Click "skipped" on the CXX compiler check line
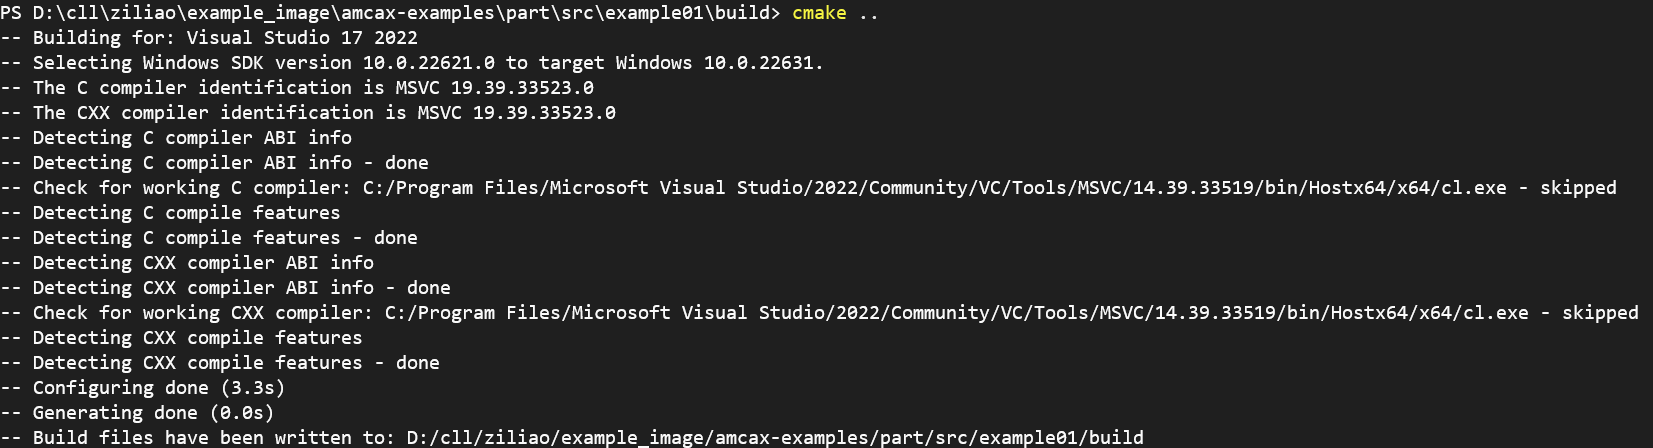 click(x=1599, y=313)
